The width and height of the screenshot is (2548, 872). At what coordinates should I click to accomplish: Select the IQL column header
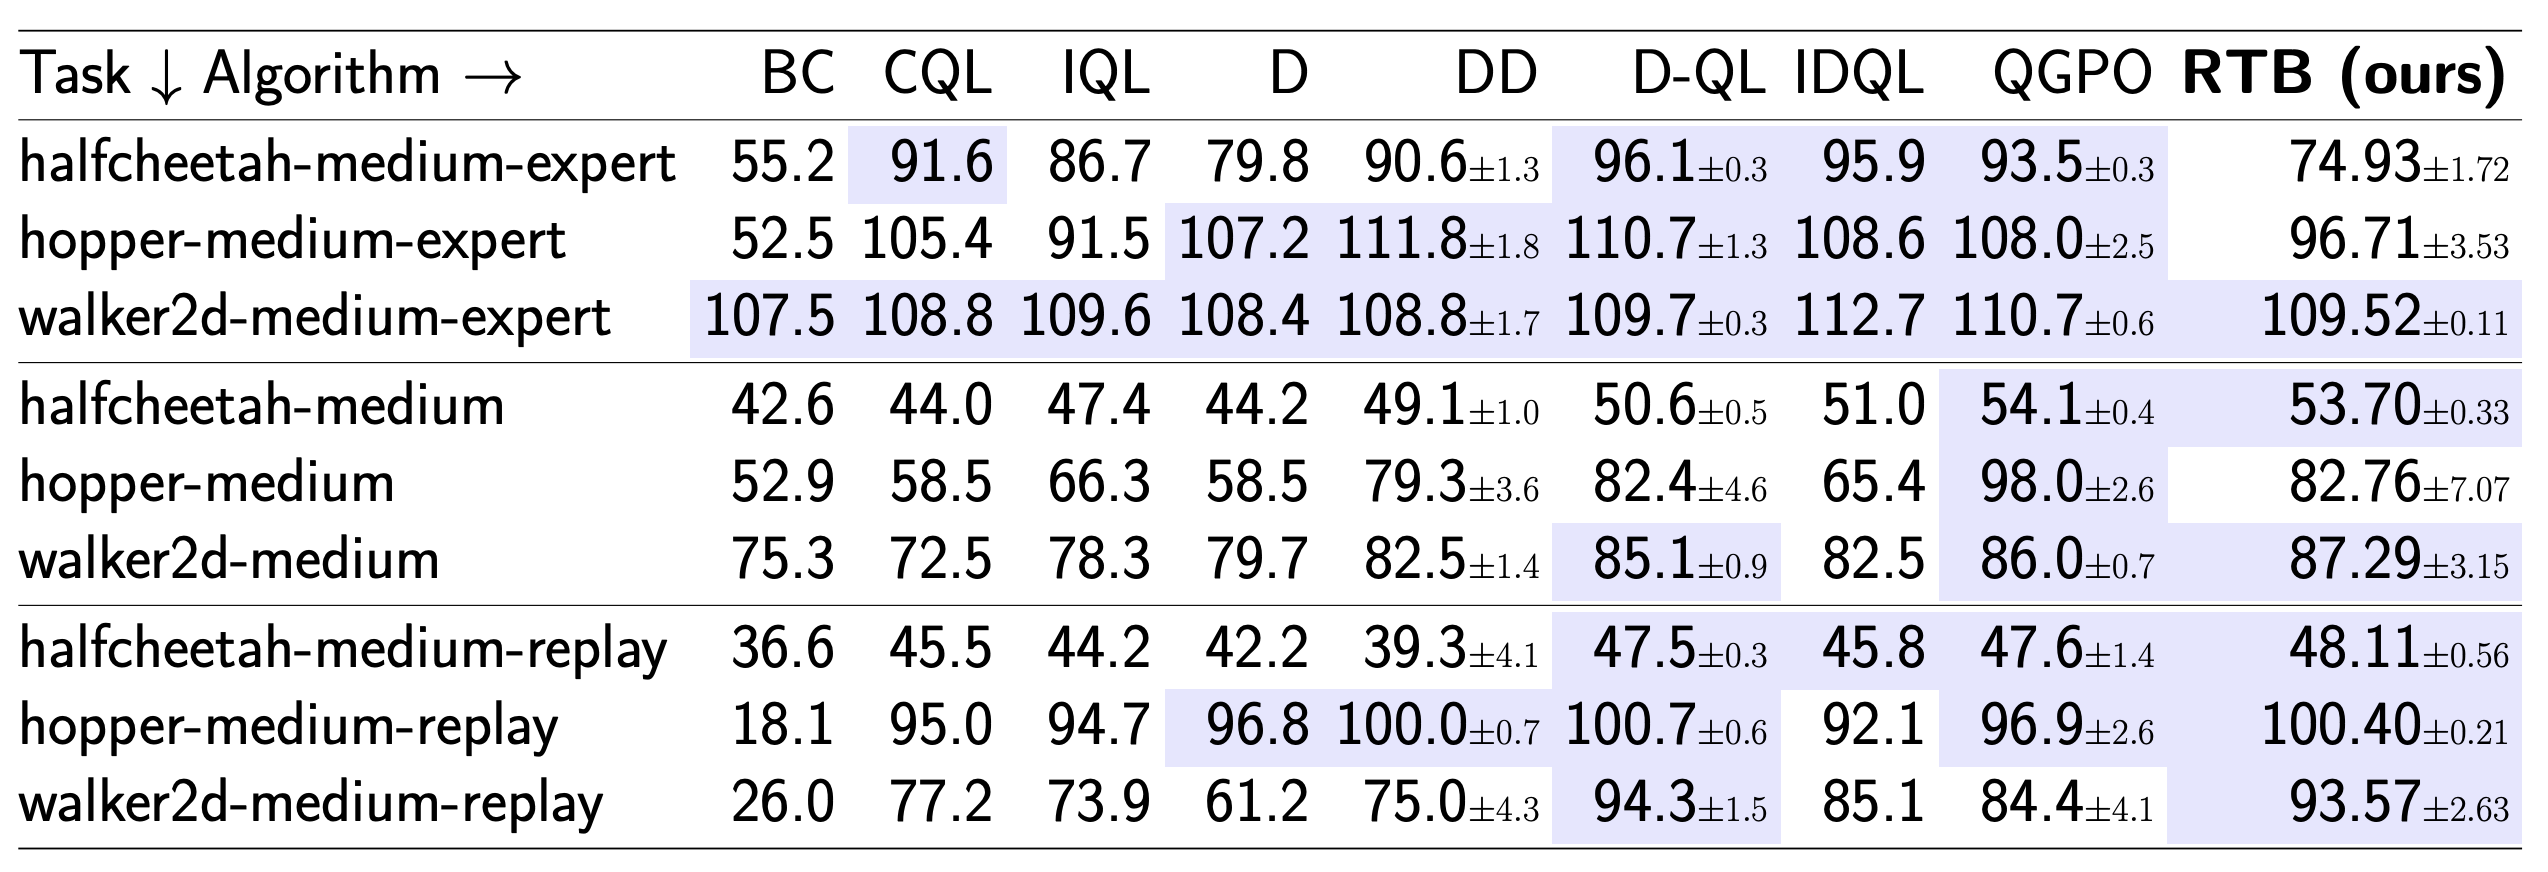click(1105, 73)
